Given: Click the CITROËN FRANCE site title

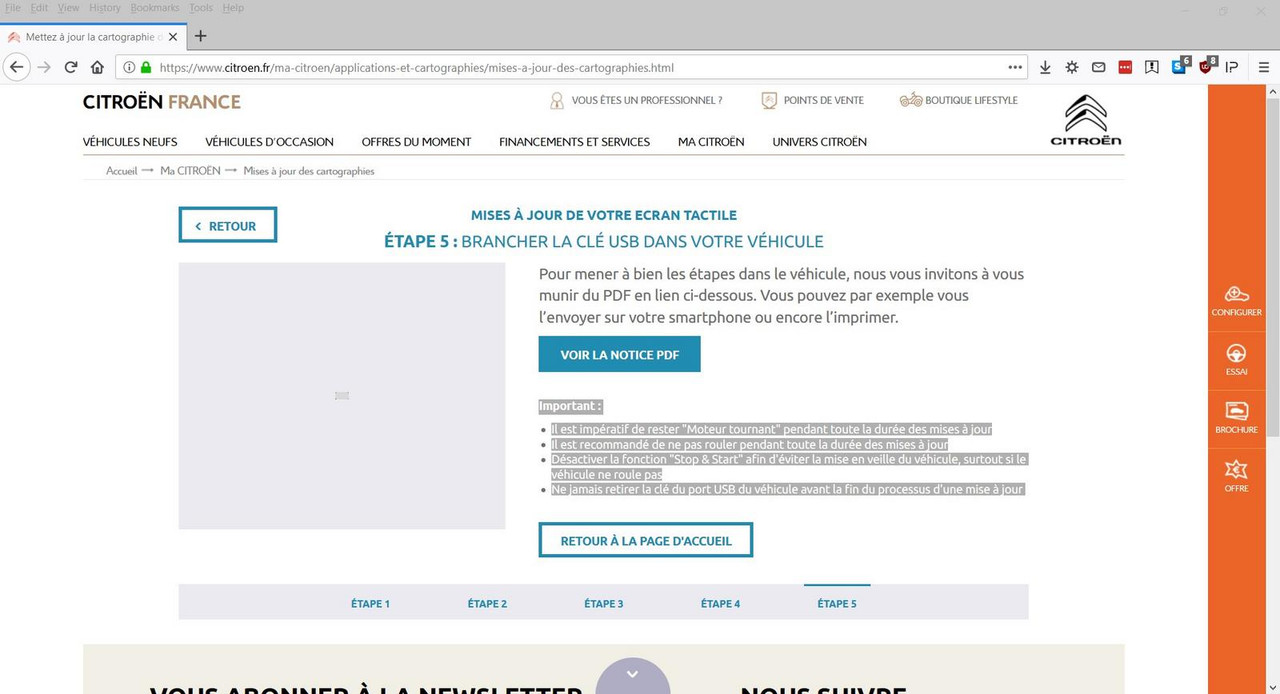Looking at the screenshot, I should point(162,101).
